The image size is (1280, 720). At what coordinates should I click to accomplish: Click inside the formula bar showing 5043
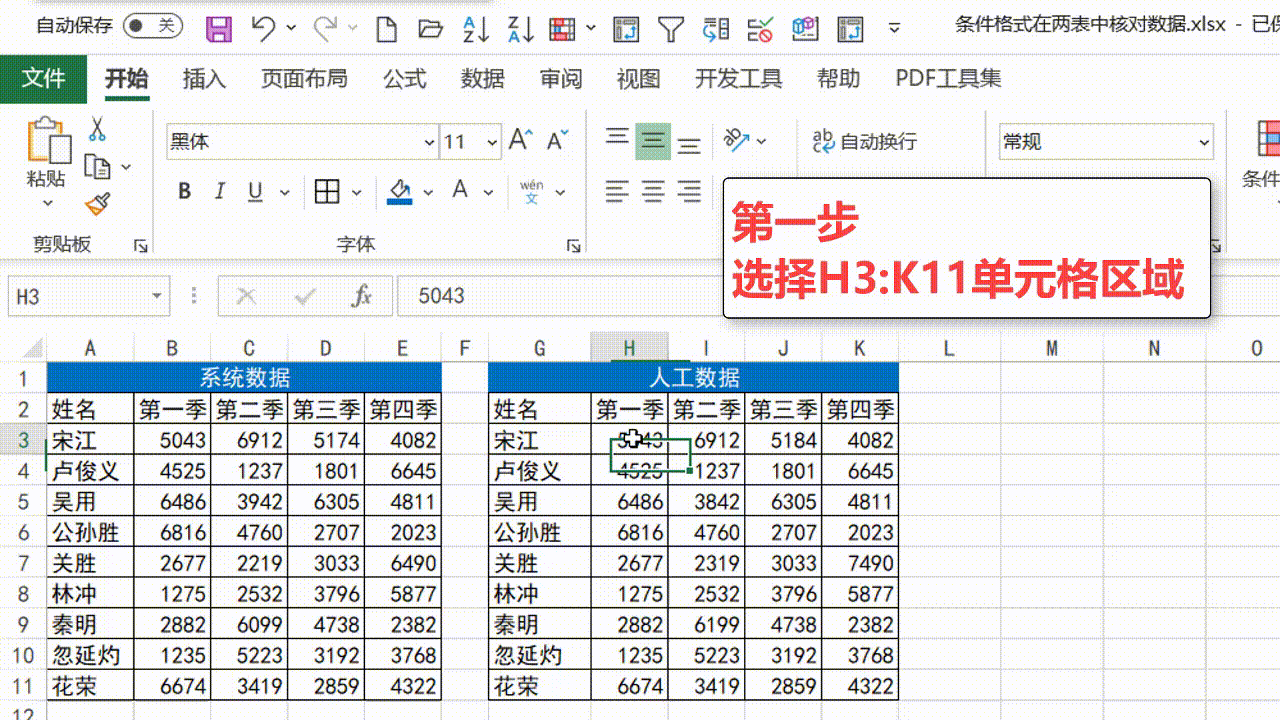[x=500, y=296]
